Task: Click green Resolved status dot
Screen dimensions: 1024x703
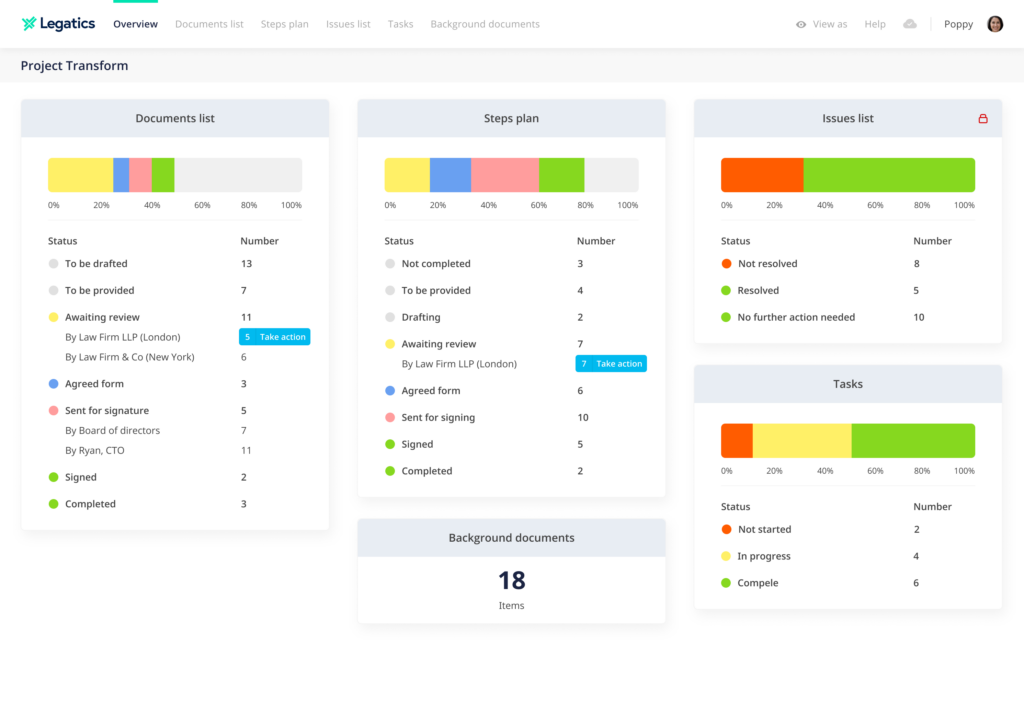Action: point(726,291)
